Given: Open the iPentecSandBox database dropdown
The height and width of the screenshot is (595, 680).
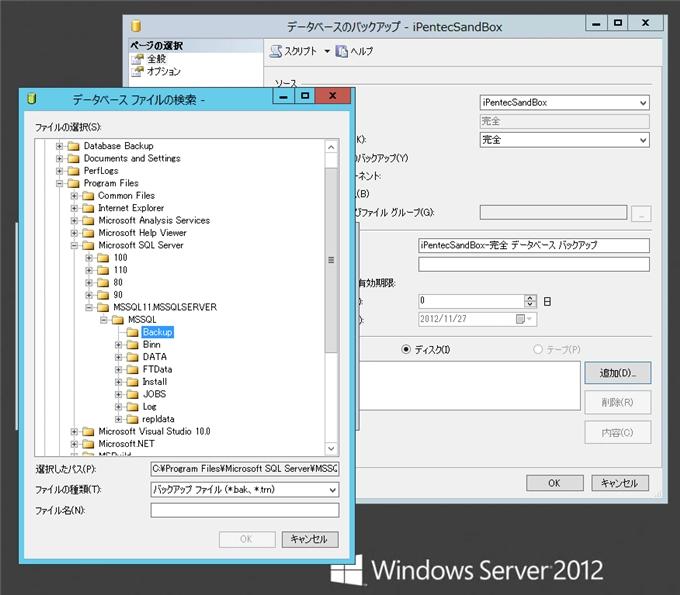Looking at the screenshot, I should (643, 103).
